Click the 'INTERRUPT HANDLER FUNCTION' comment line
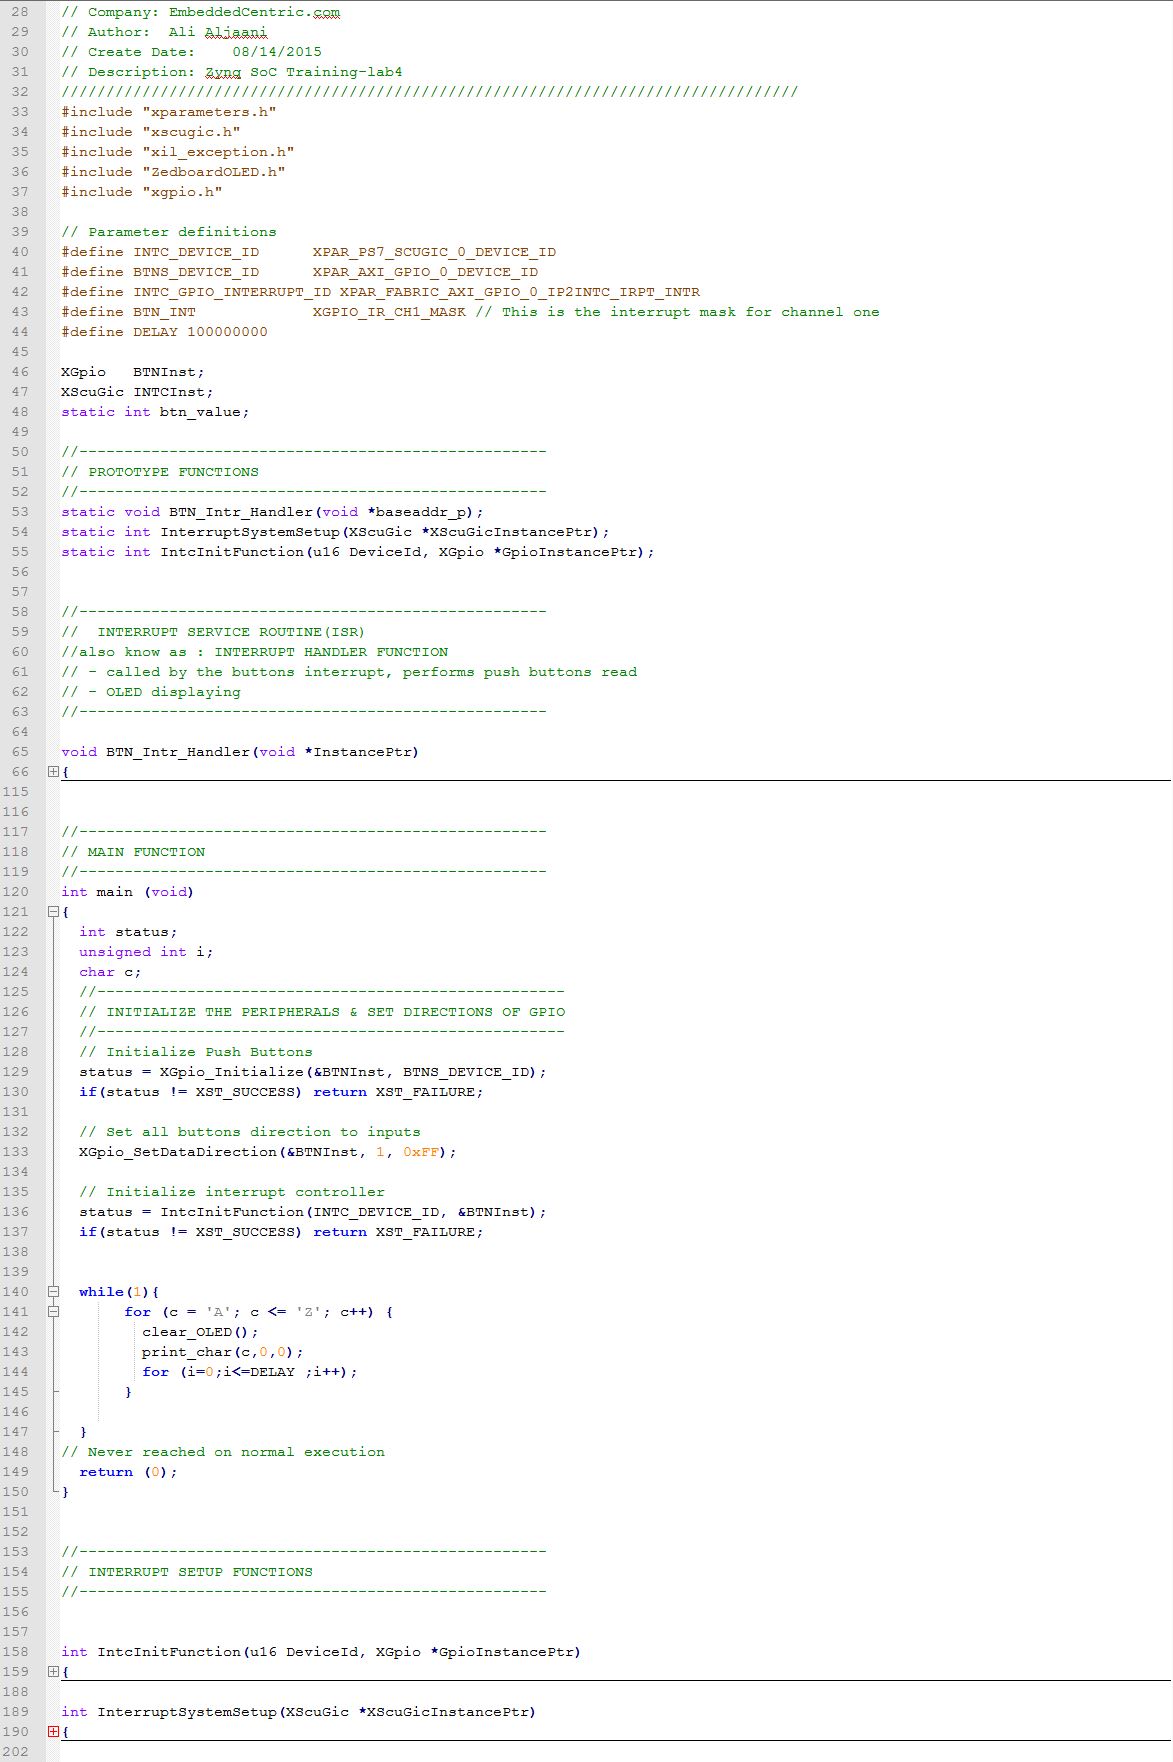The width and height of the screenshot is (1173, 1762). (255, 652)
